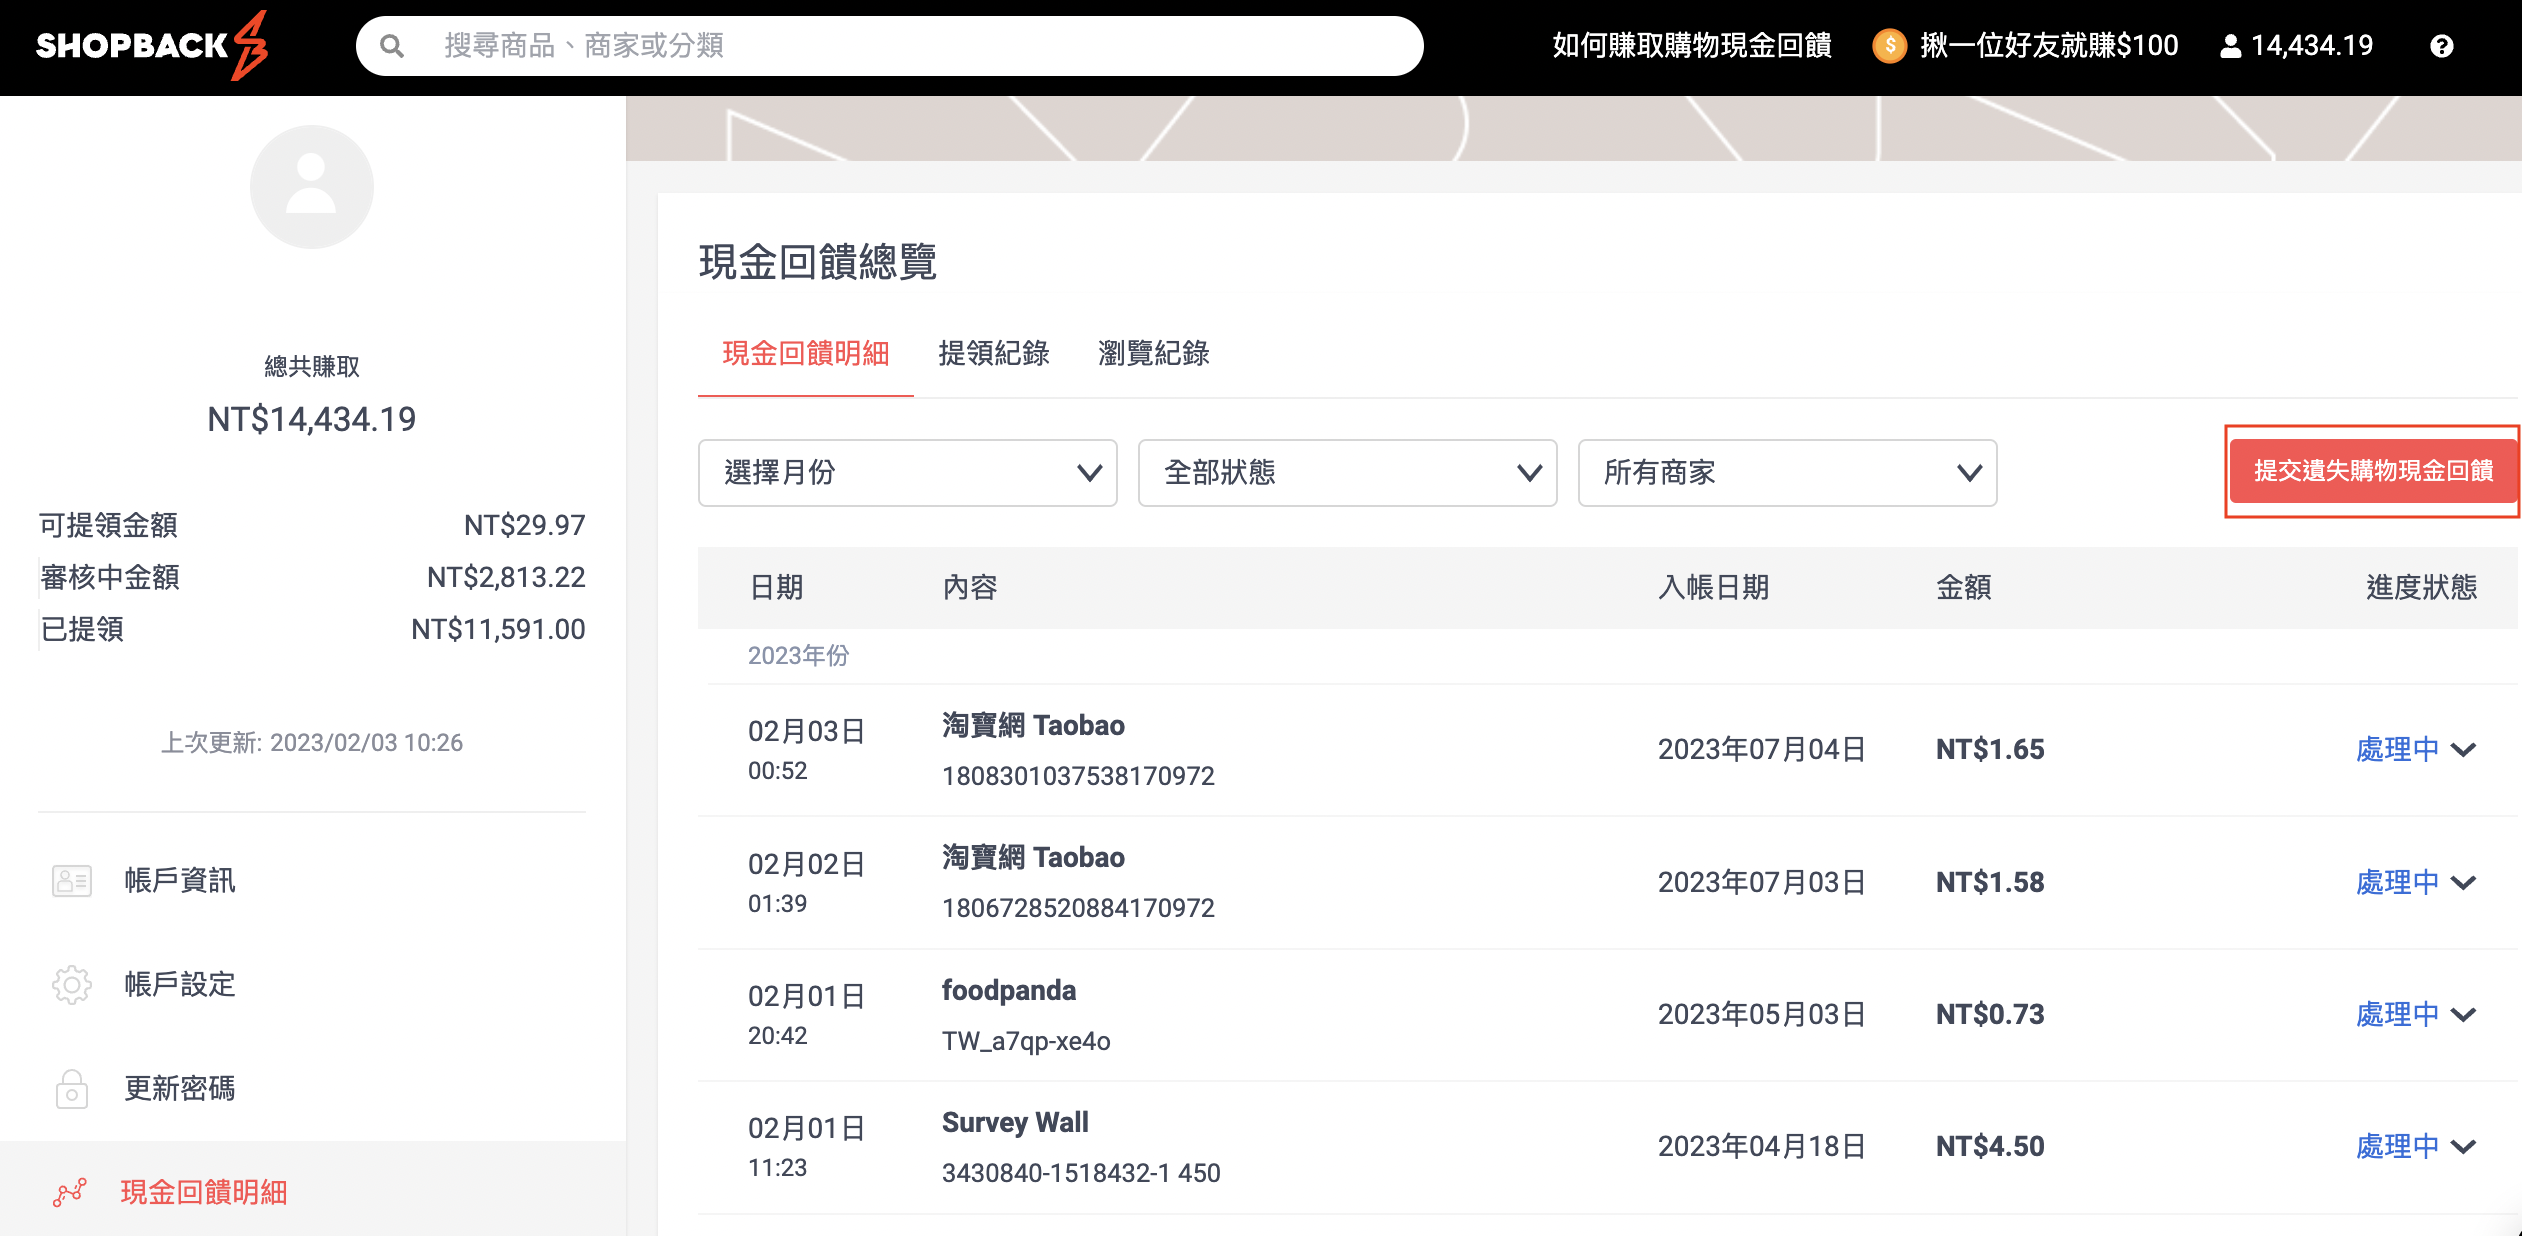The height and width of the screenshot is (1236, 2522).
Task: Open the help question mark icon
Action: (x=2442, y=46)
